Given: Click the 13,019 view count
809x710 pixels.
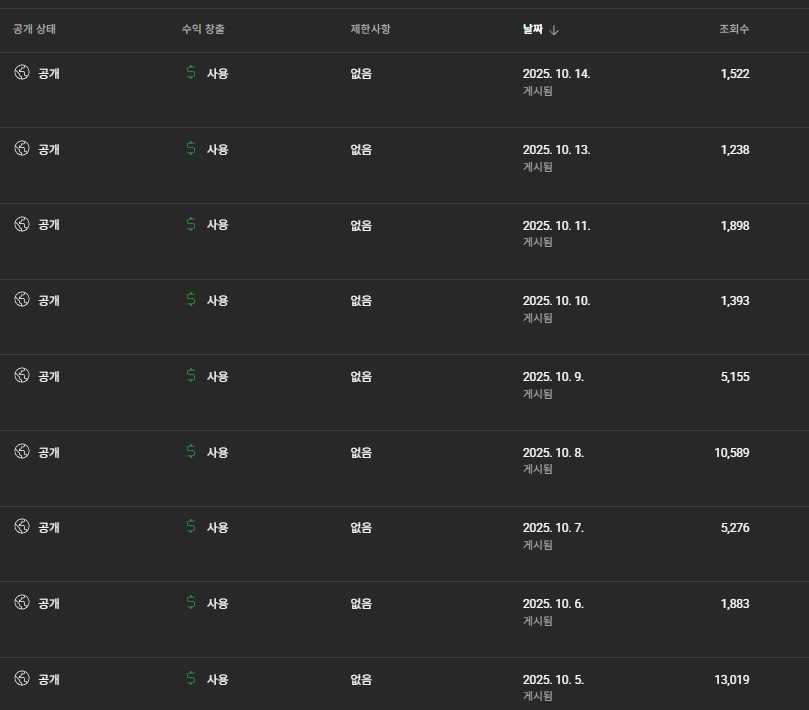Looking at the screenshot, I should [731, 680].
